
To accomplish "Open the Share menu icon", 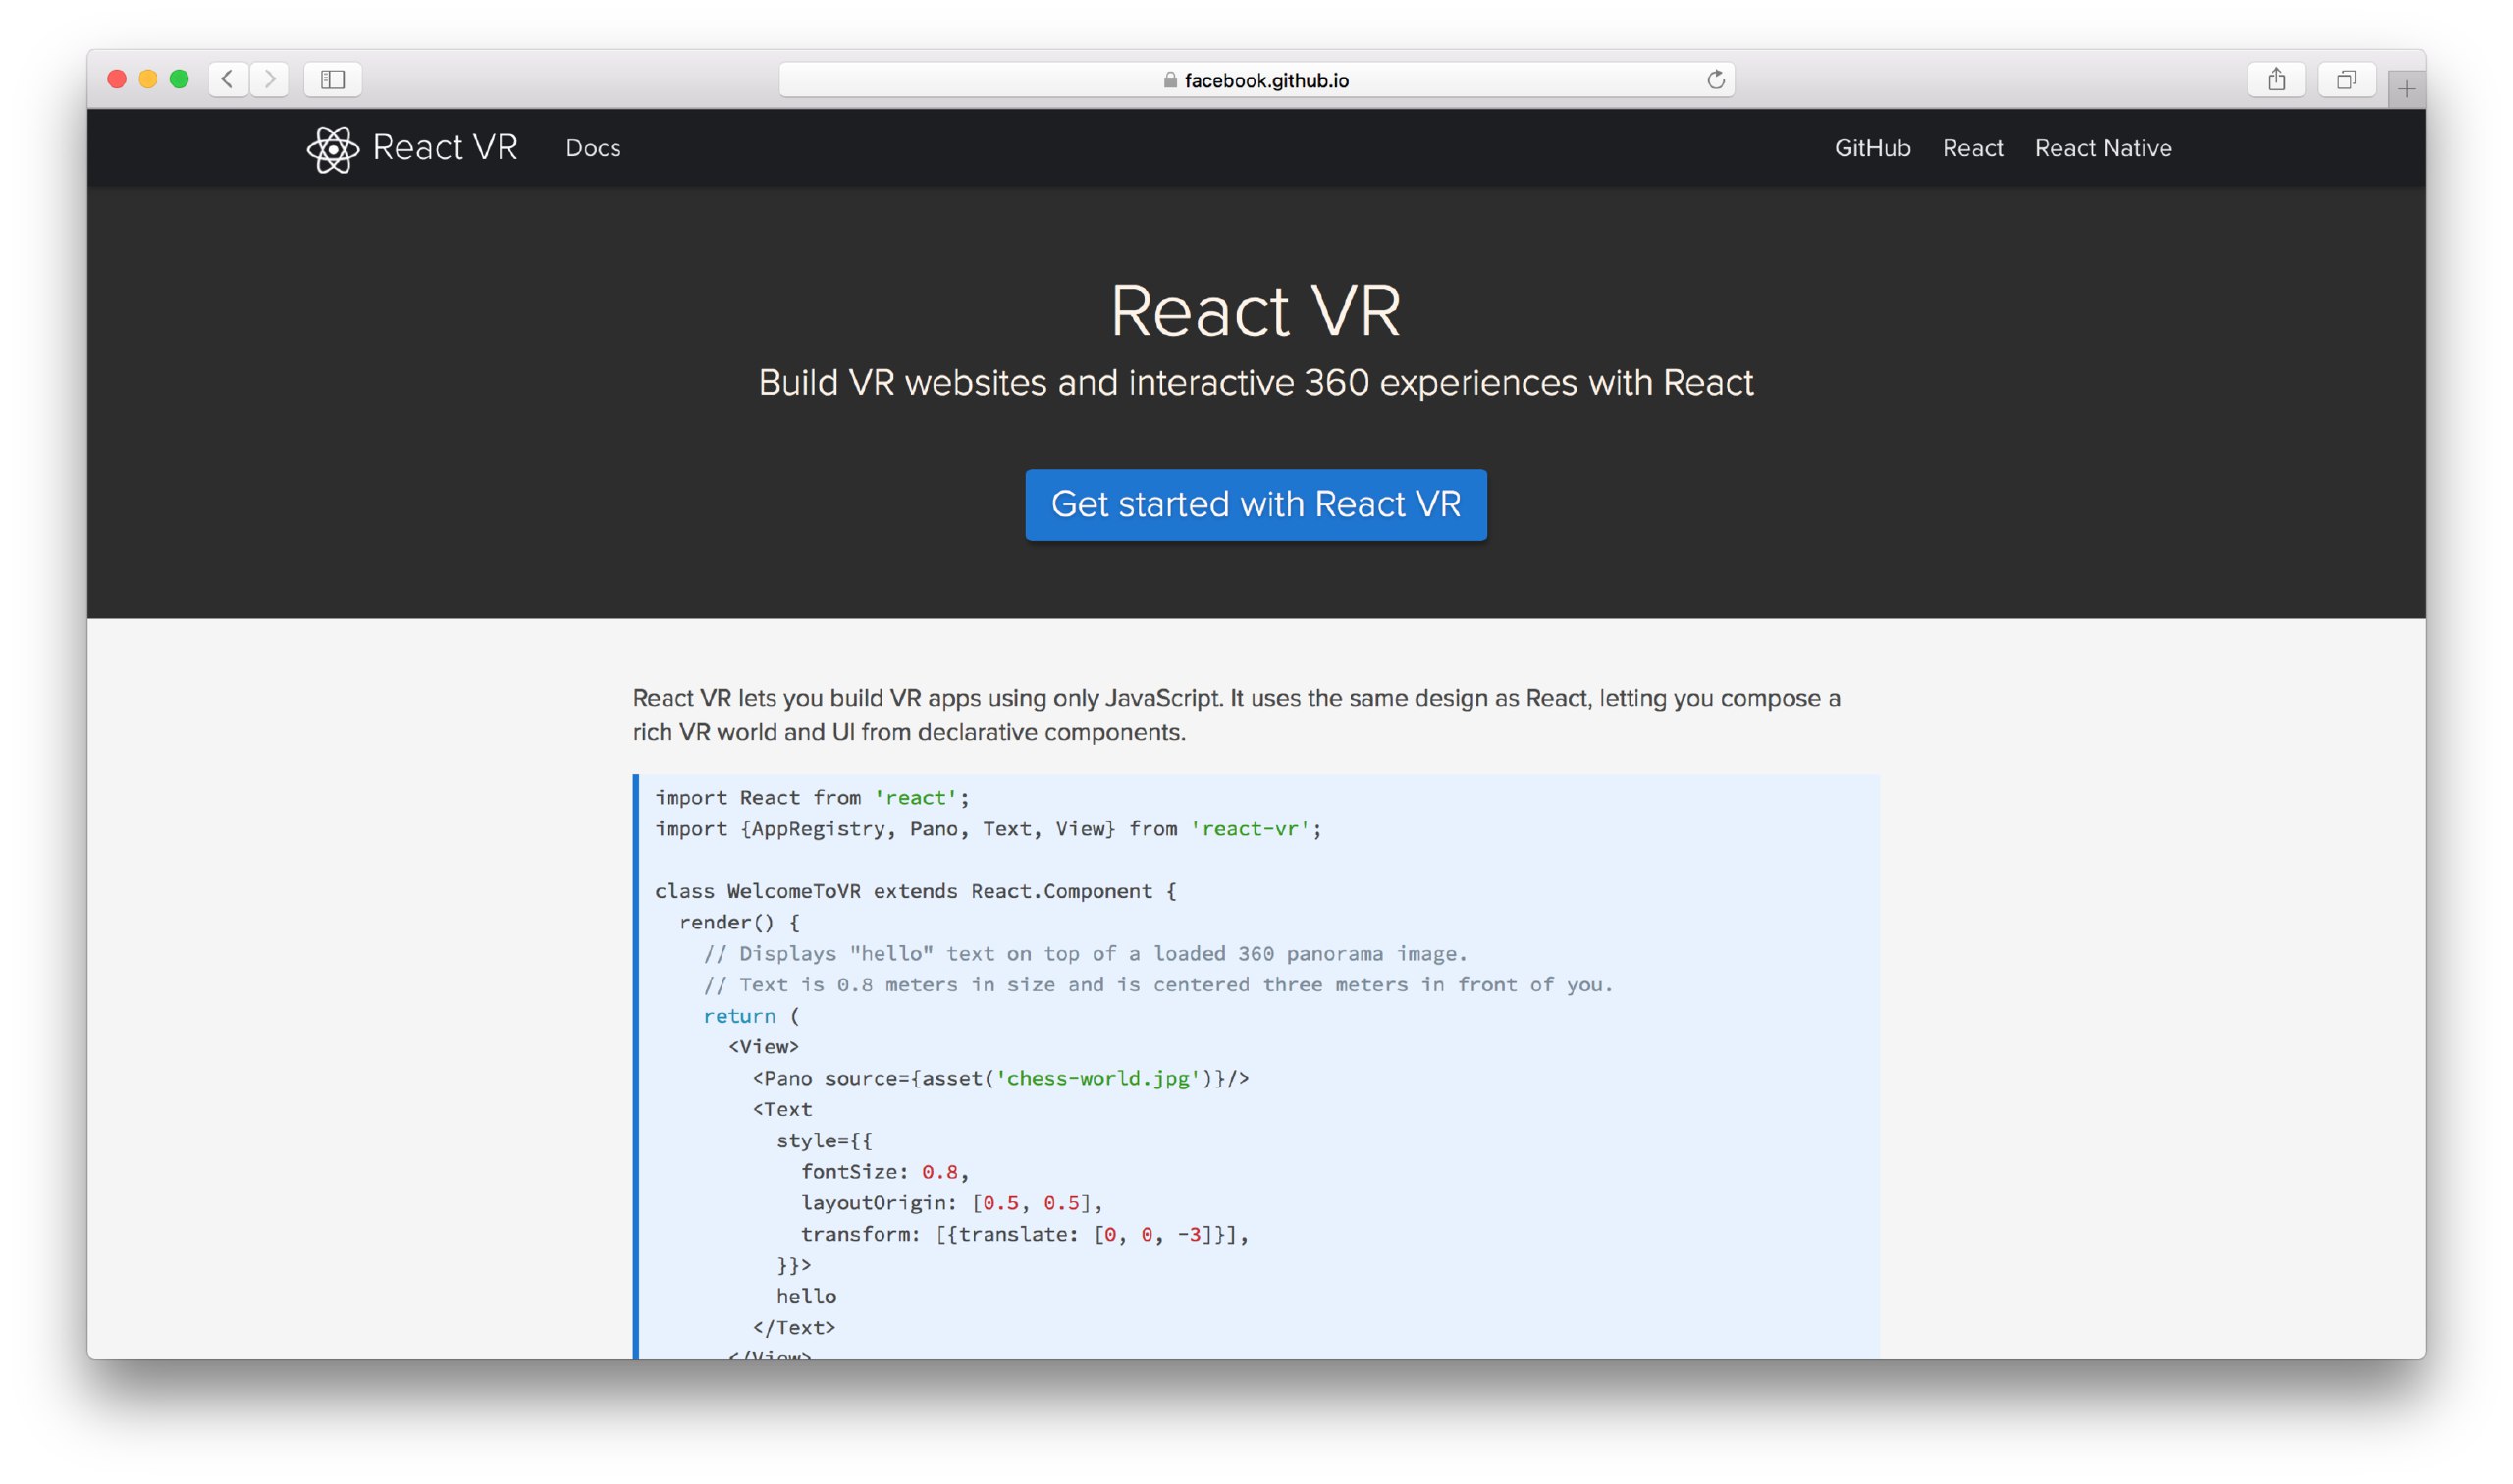I will coord(2276,79).
